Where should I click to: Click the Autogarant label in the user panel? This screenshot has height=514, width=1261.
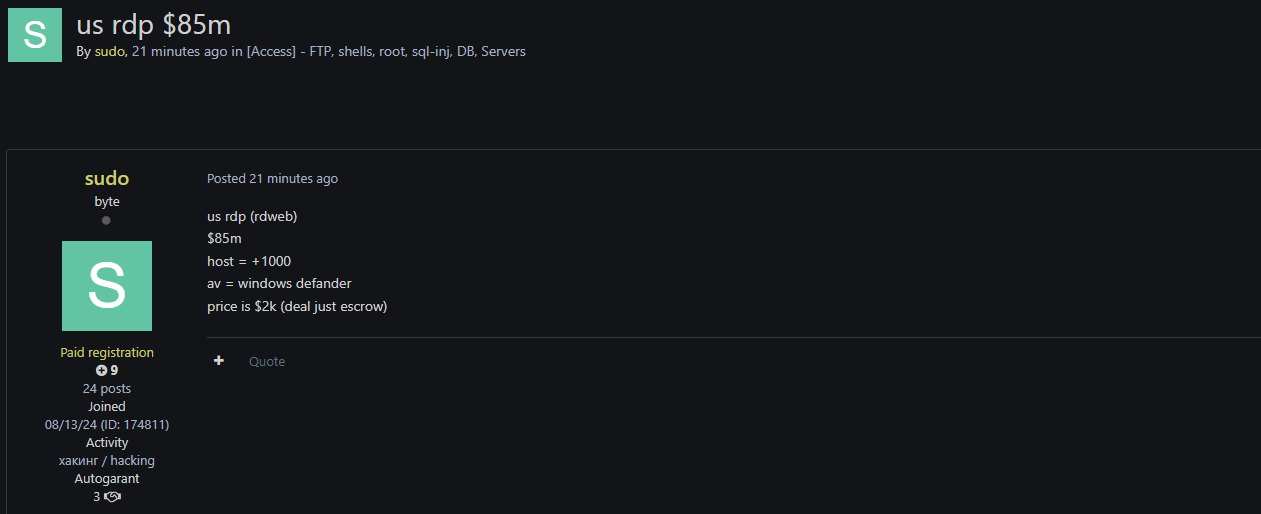107,478
